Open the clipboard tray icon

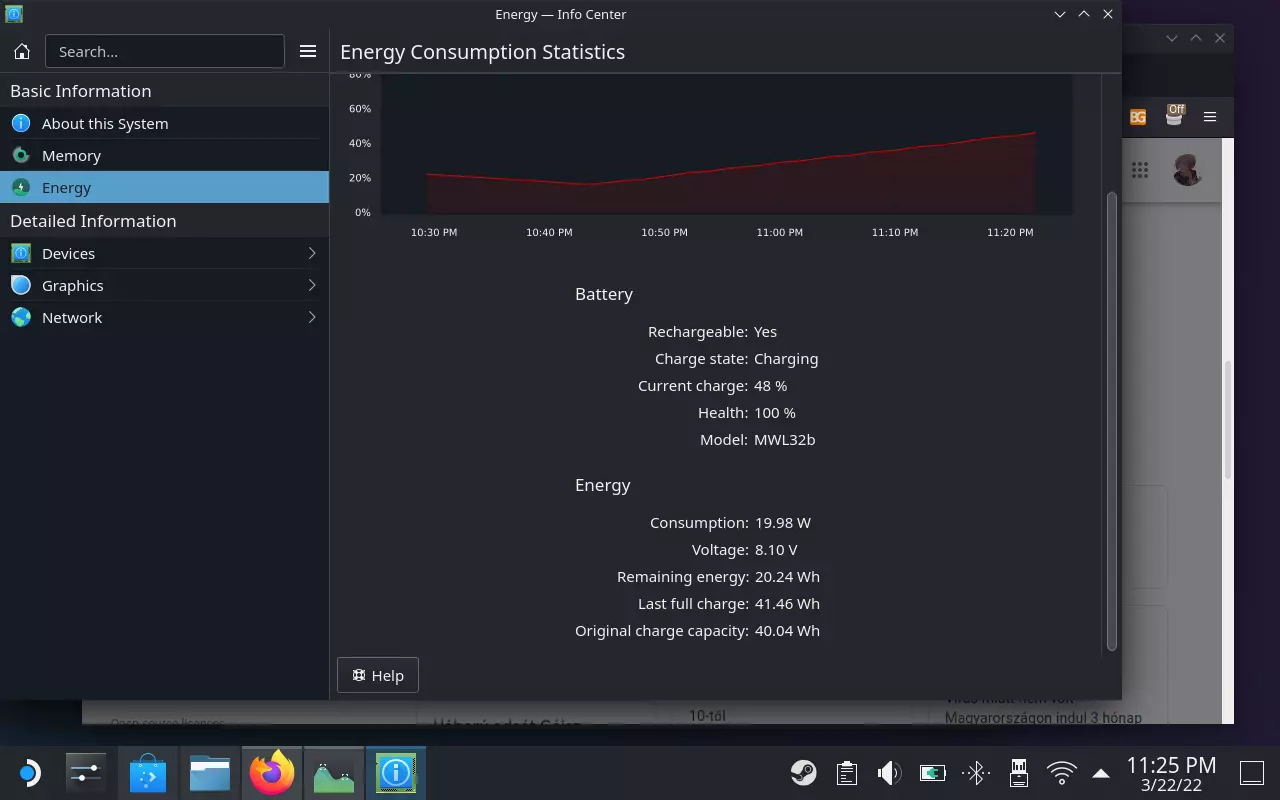coord(847,772)
